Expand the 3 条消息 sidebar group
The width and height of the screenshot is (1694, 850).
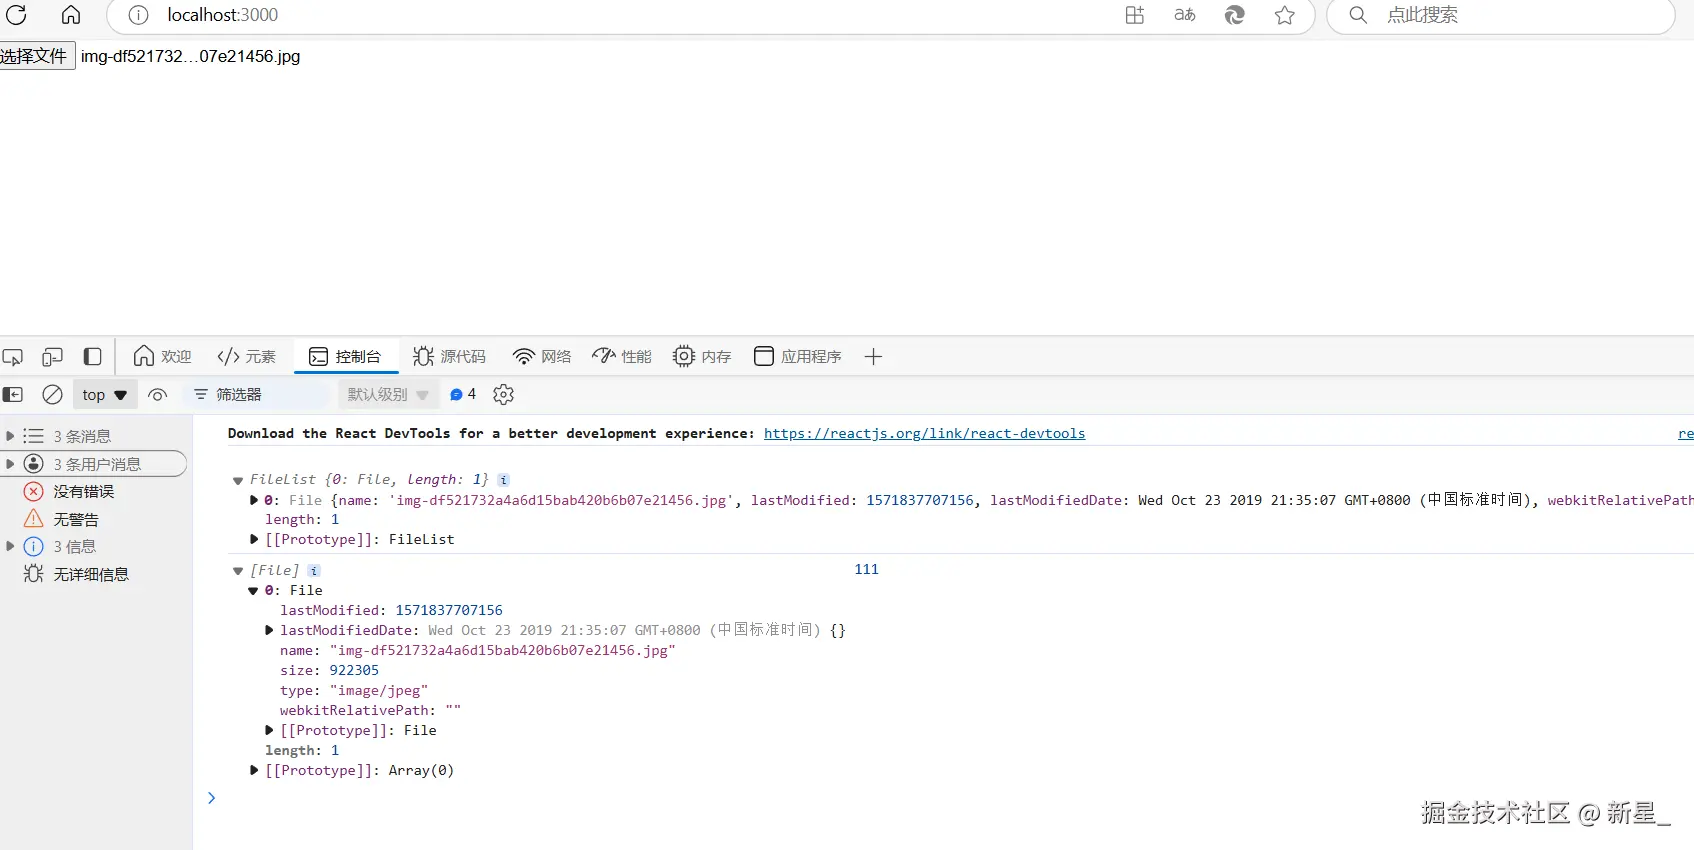[10, 436]
